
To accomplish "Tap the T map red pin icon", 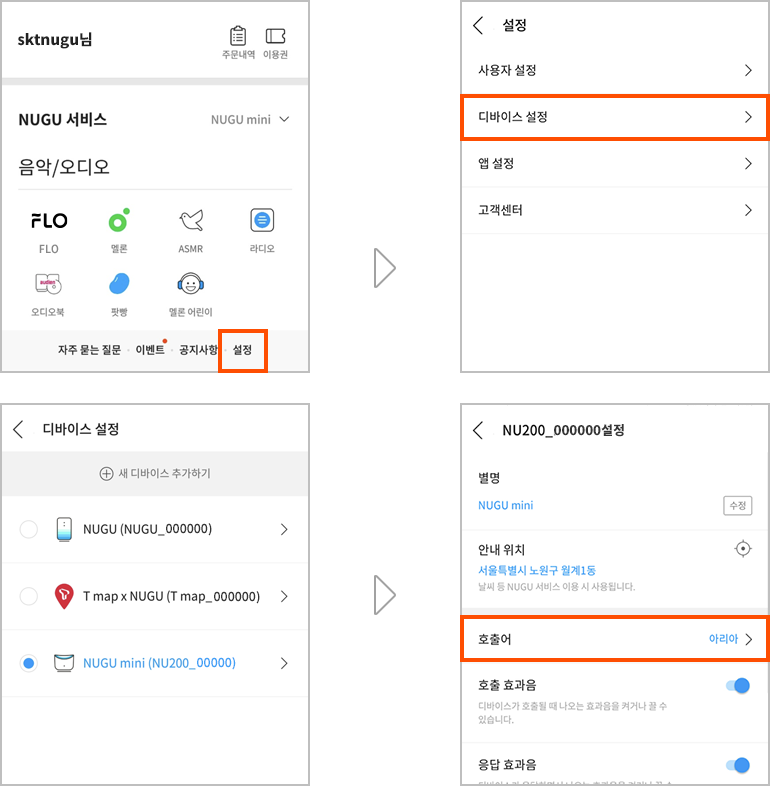I will (64, 597).
